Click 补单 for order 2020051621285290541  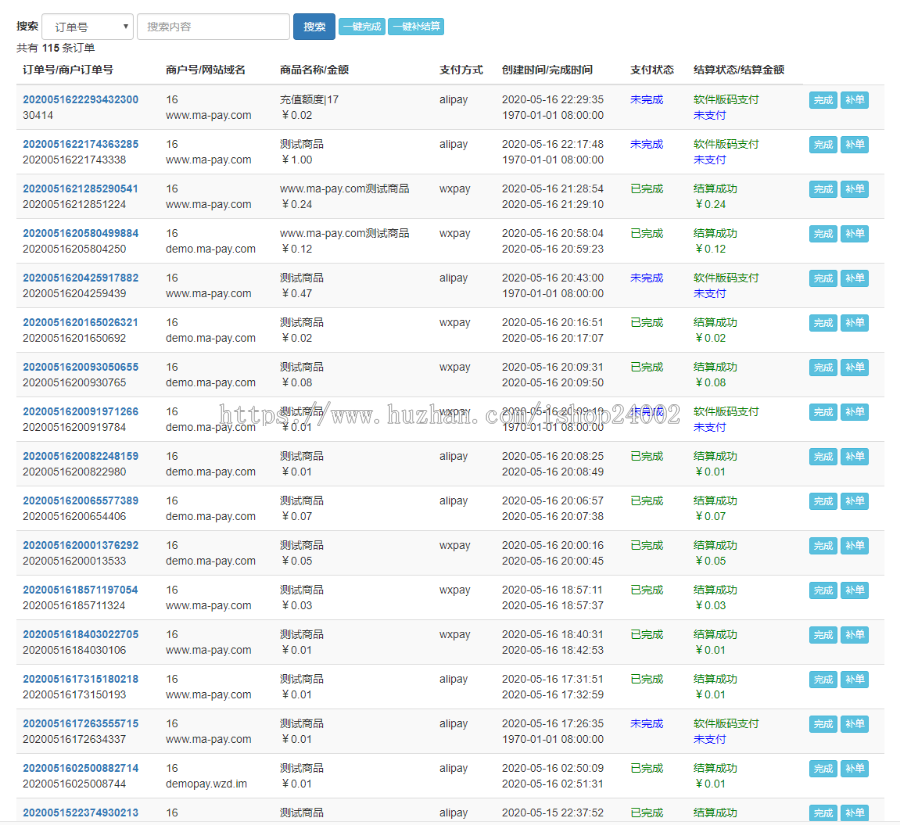(854, 189)
